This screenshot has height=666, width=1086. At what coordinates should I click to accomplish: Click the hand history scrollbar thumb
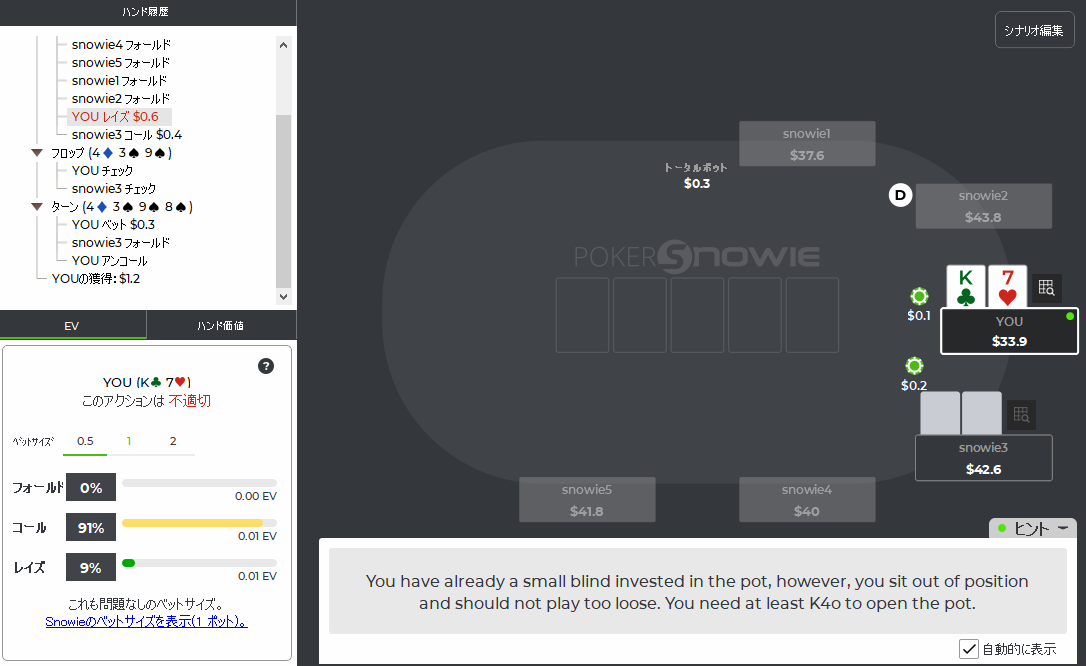(283, 201)
